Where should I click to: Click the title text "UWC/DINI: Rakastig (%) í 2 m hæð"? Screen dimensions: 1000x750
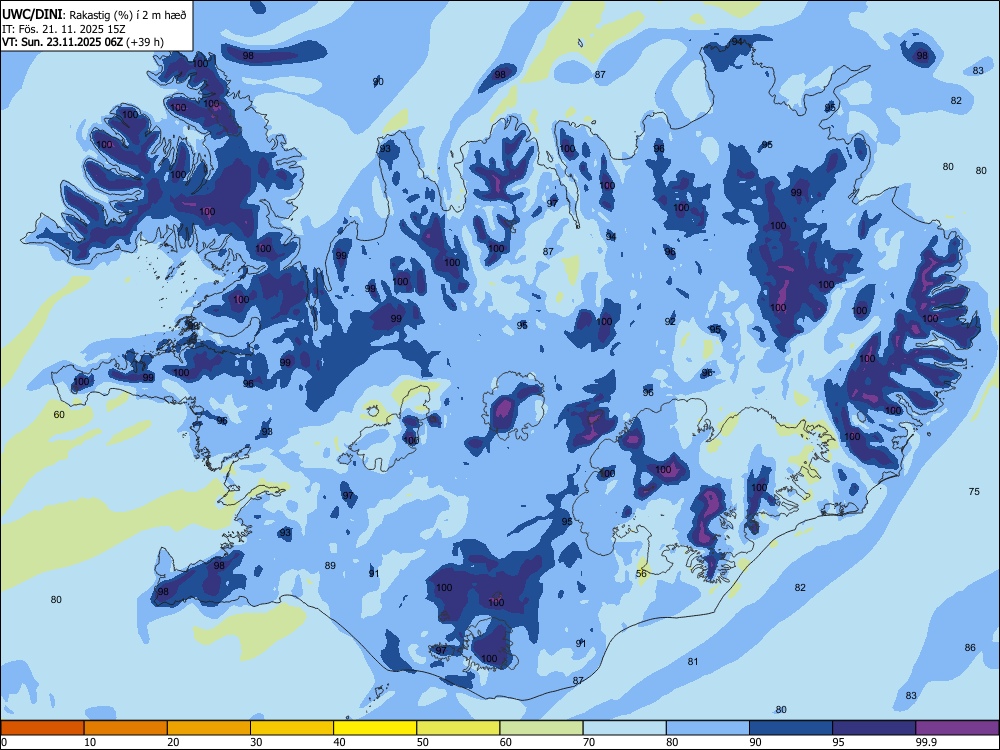94,14
